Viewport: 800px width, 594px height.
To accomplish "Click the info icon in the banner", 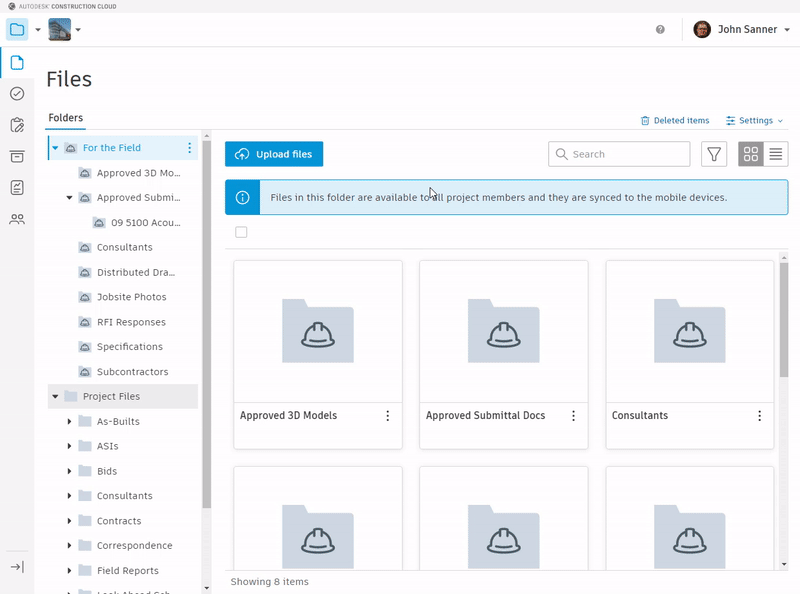I will tap(242, 197).
